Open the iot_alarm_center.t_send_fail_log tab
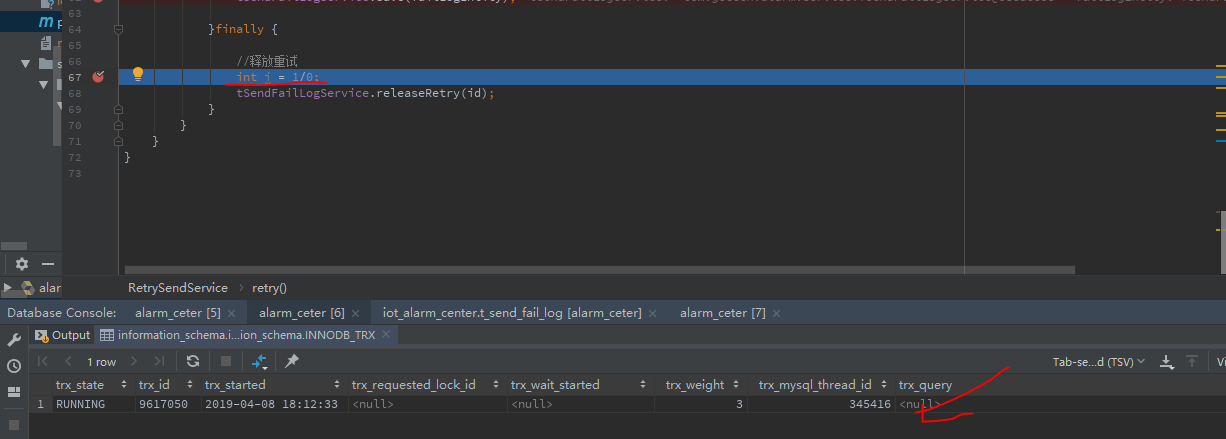 click(512, 313)
